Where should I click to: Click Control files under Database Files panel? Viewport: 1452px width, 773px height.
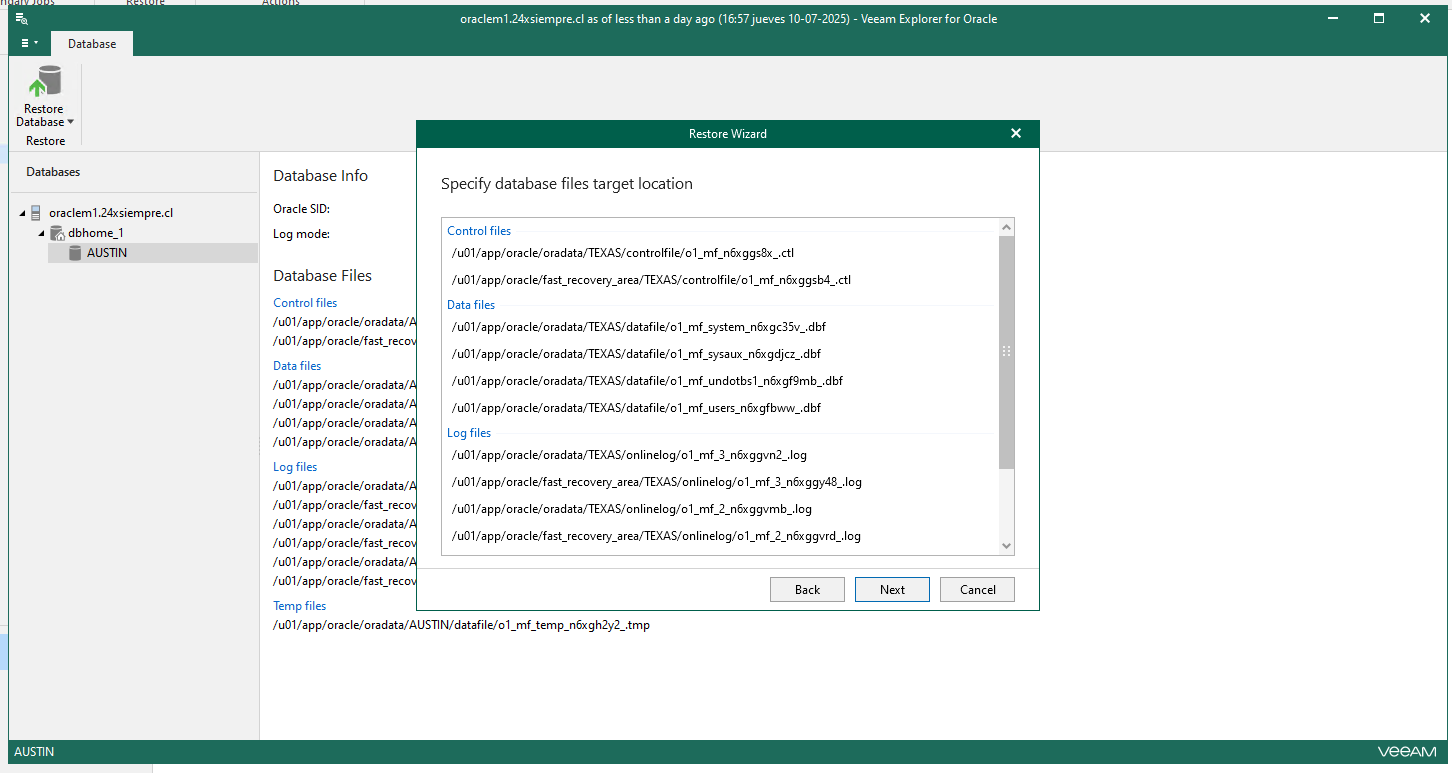coord(305,303)
